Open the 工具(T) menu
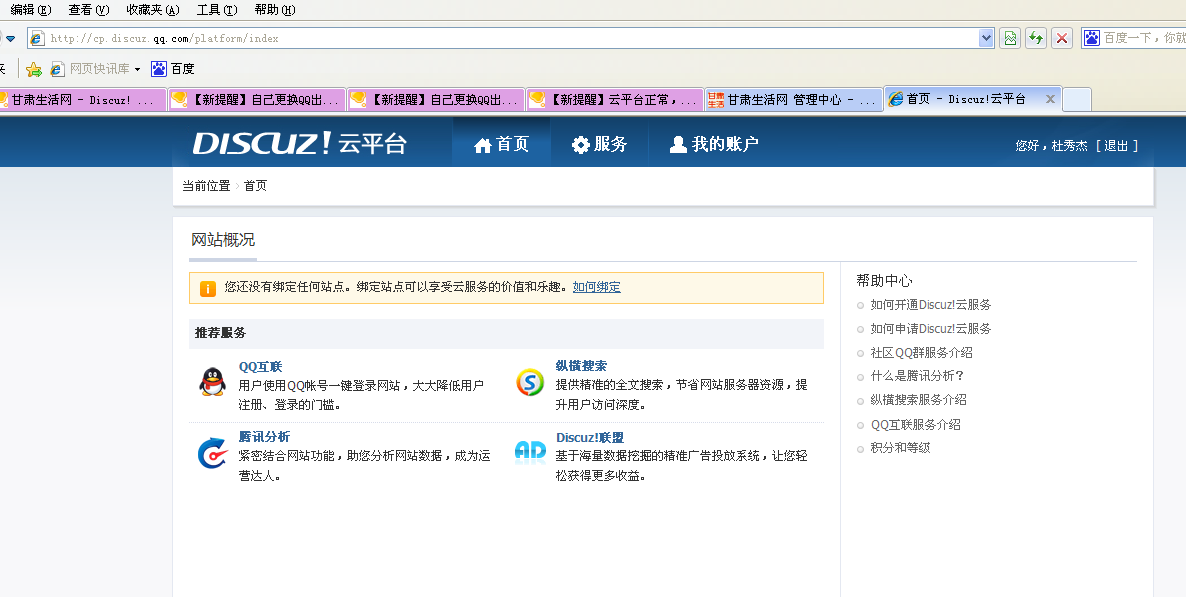This screenshot has height=597, width=1186. click(217, 10)
